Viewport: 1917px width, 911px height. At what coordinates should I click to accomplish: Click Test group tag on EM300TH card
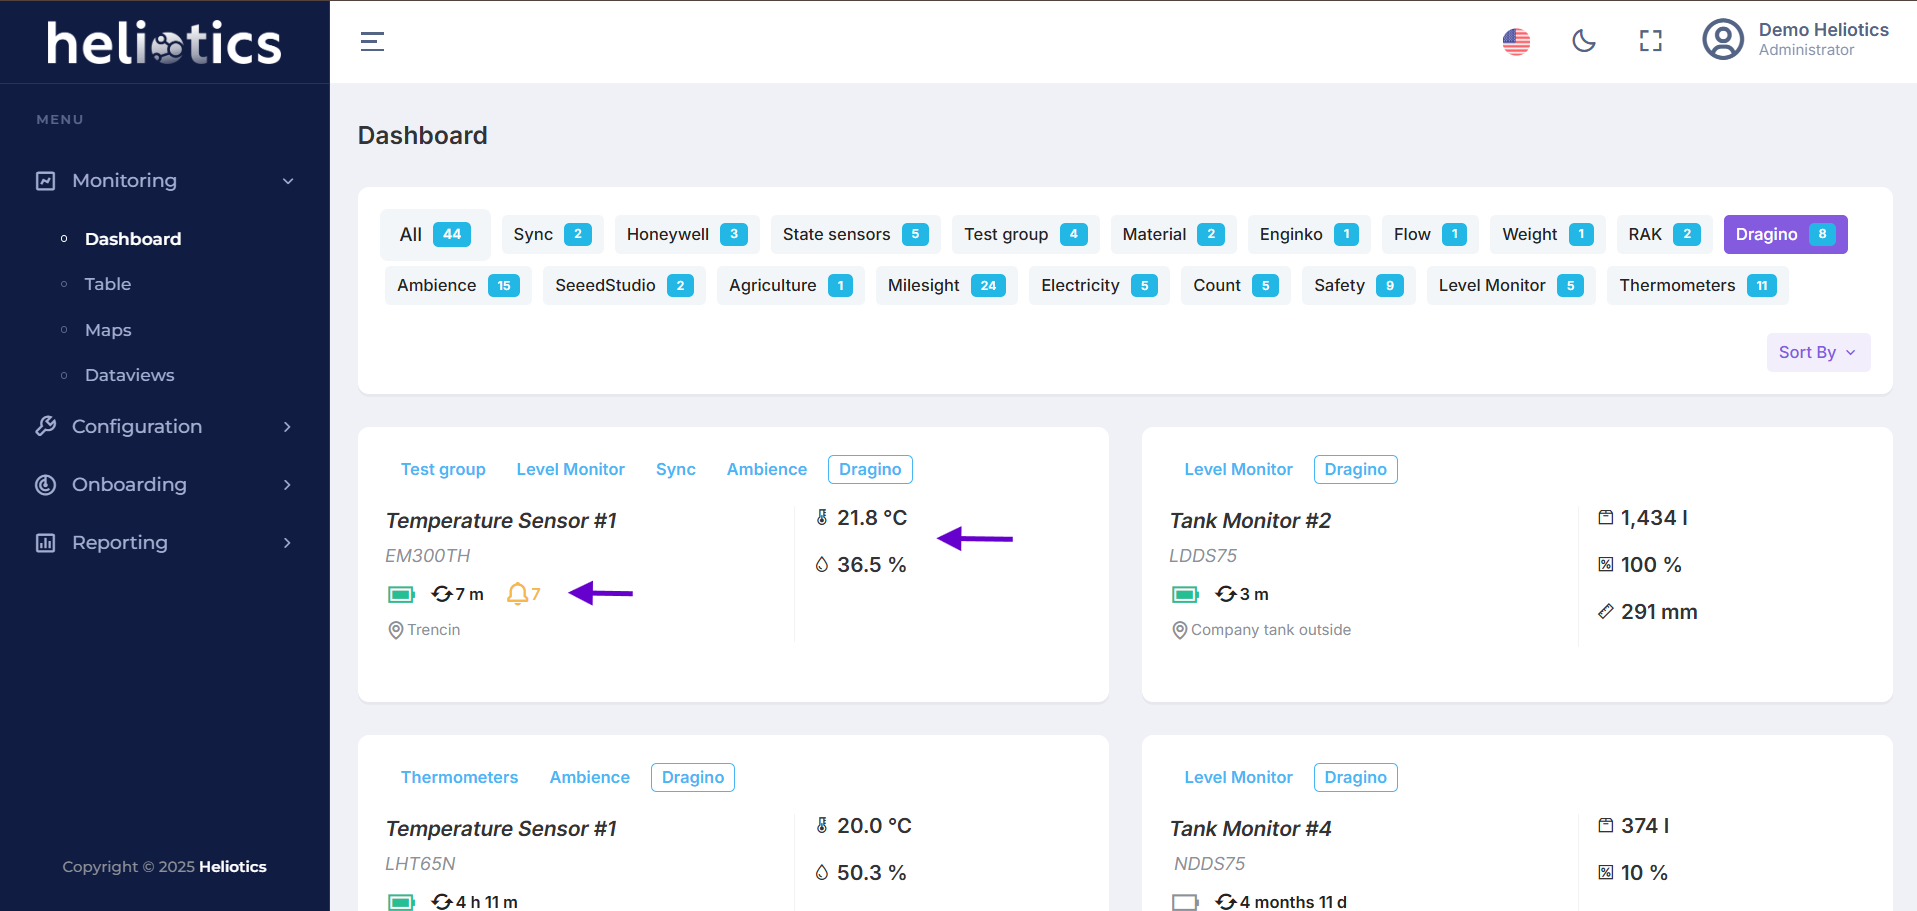(x=443, y=469)
